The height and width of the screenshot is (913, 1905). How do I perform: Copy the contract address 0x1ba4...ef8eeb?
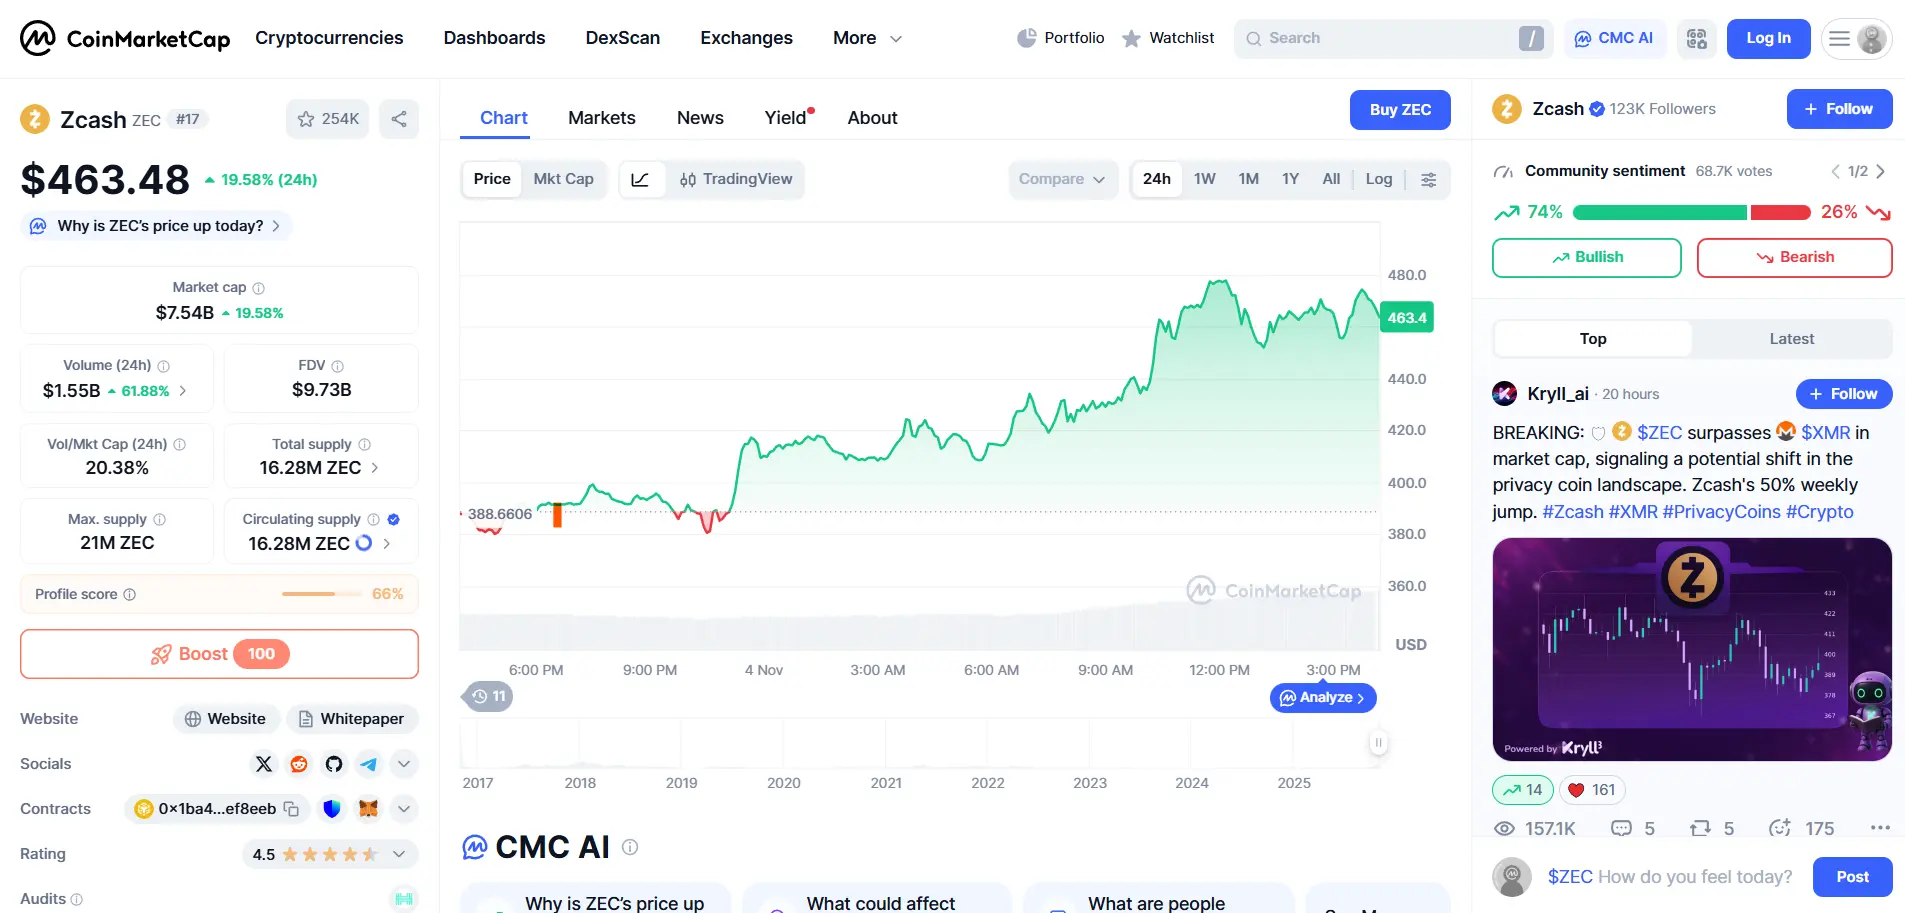tap(292, 809)
